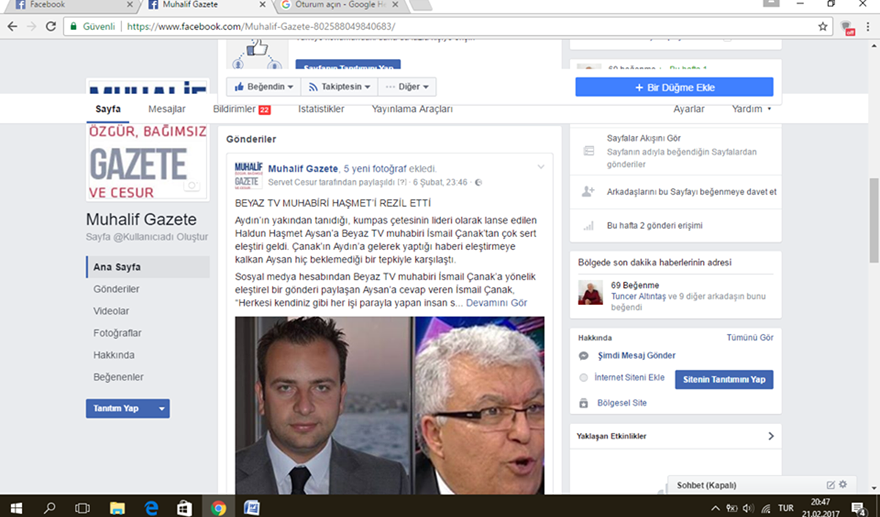Expand the Tanıtım Yap dropdown button

[127, 408]
